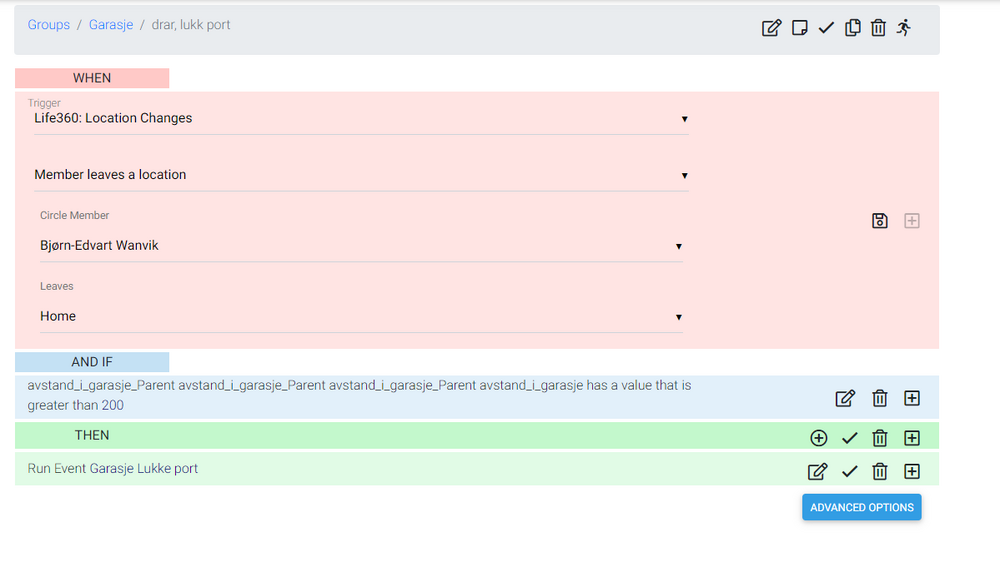The image size is (1000, 567).
Task: Toggle the checkmark in the THEN header row
Action: coord(850,437)
